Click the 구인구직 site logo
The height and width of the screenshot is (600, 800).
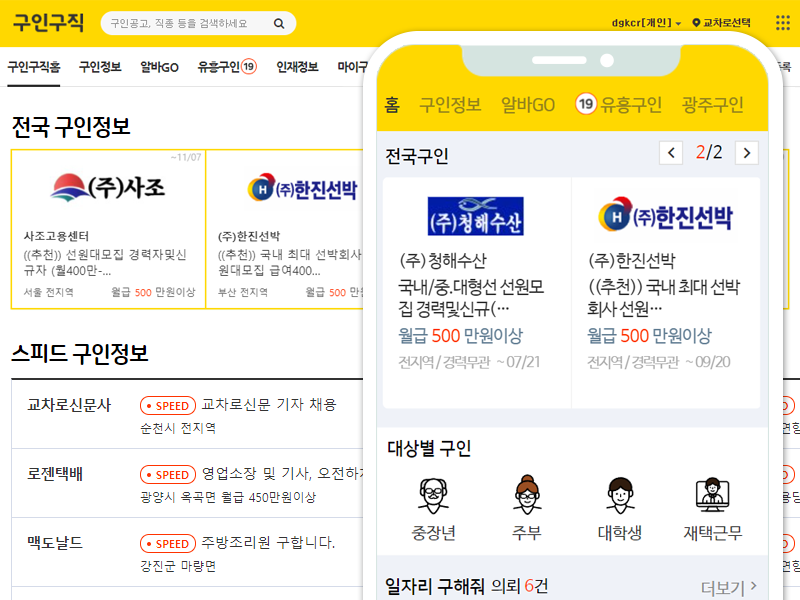tap(48, 22)
